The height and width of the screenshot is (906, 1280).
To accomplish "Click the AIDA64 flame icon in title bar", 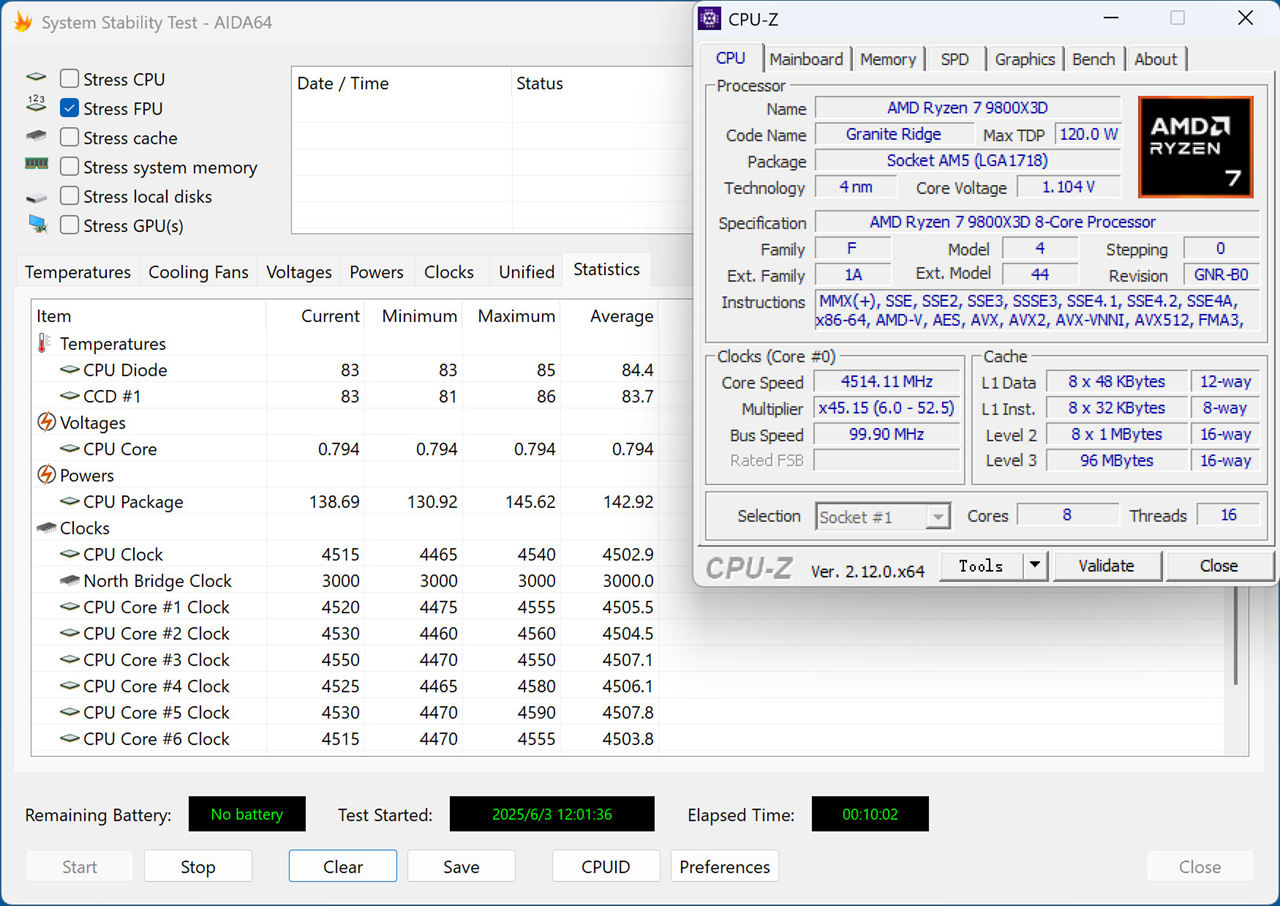I will (x=23, y=21).
